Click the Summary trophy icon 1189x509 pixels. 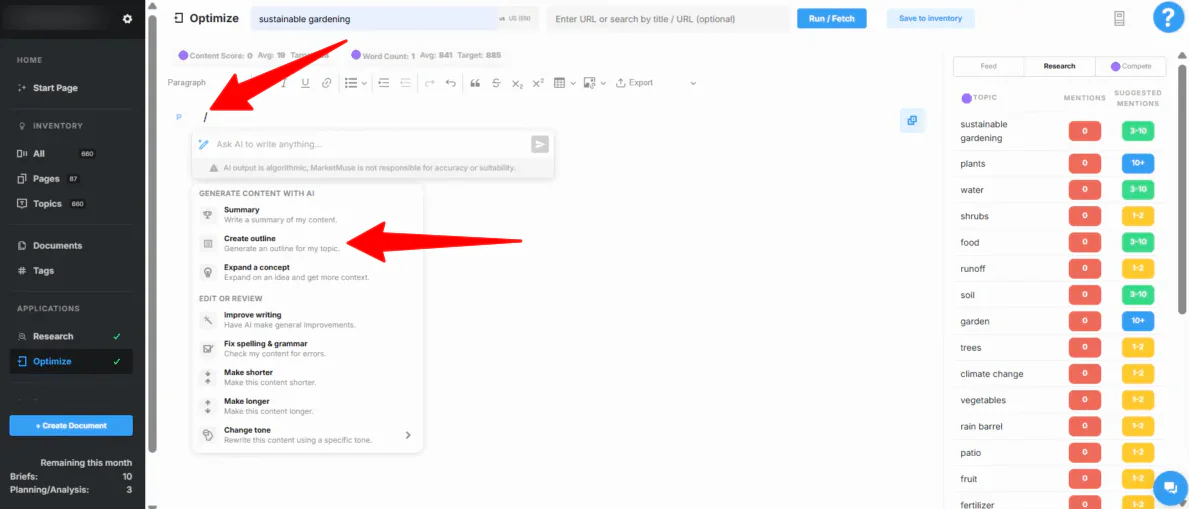coord(207,215)
